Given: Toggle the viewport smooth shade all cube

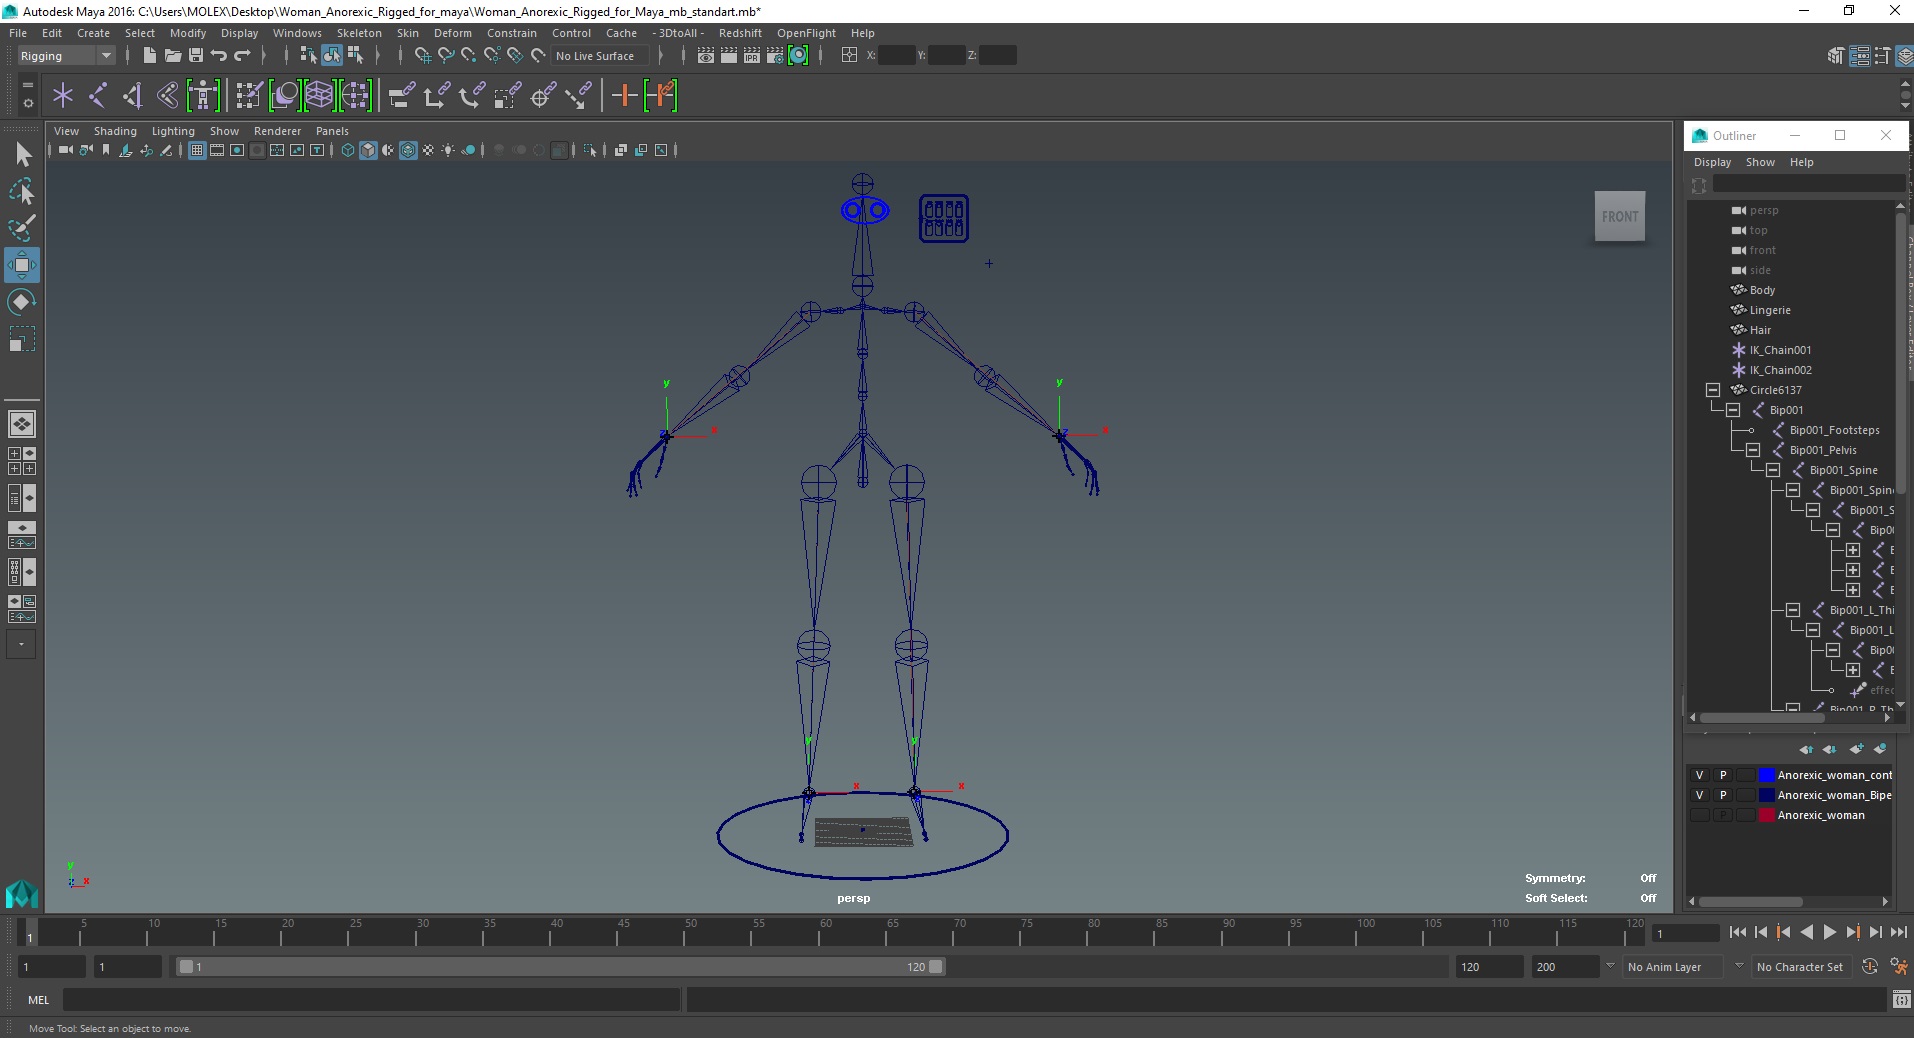Looking at the screenshot, I should [x=368, y=150].
